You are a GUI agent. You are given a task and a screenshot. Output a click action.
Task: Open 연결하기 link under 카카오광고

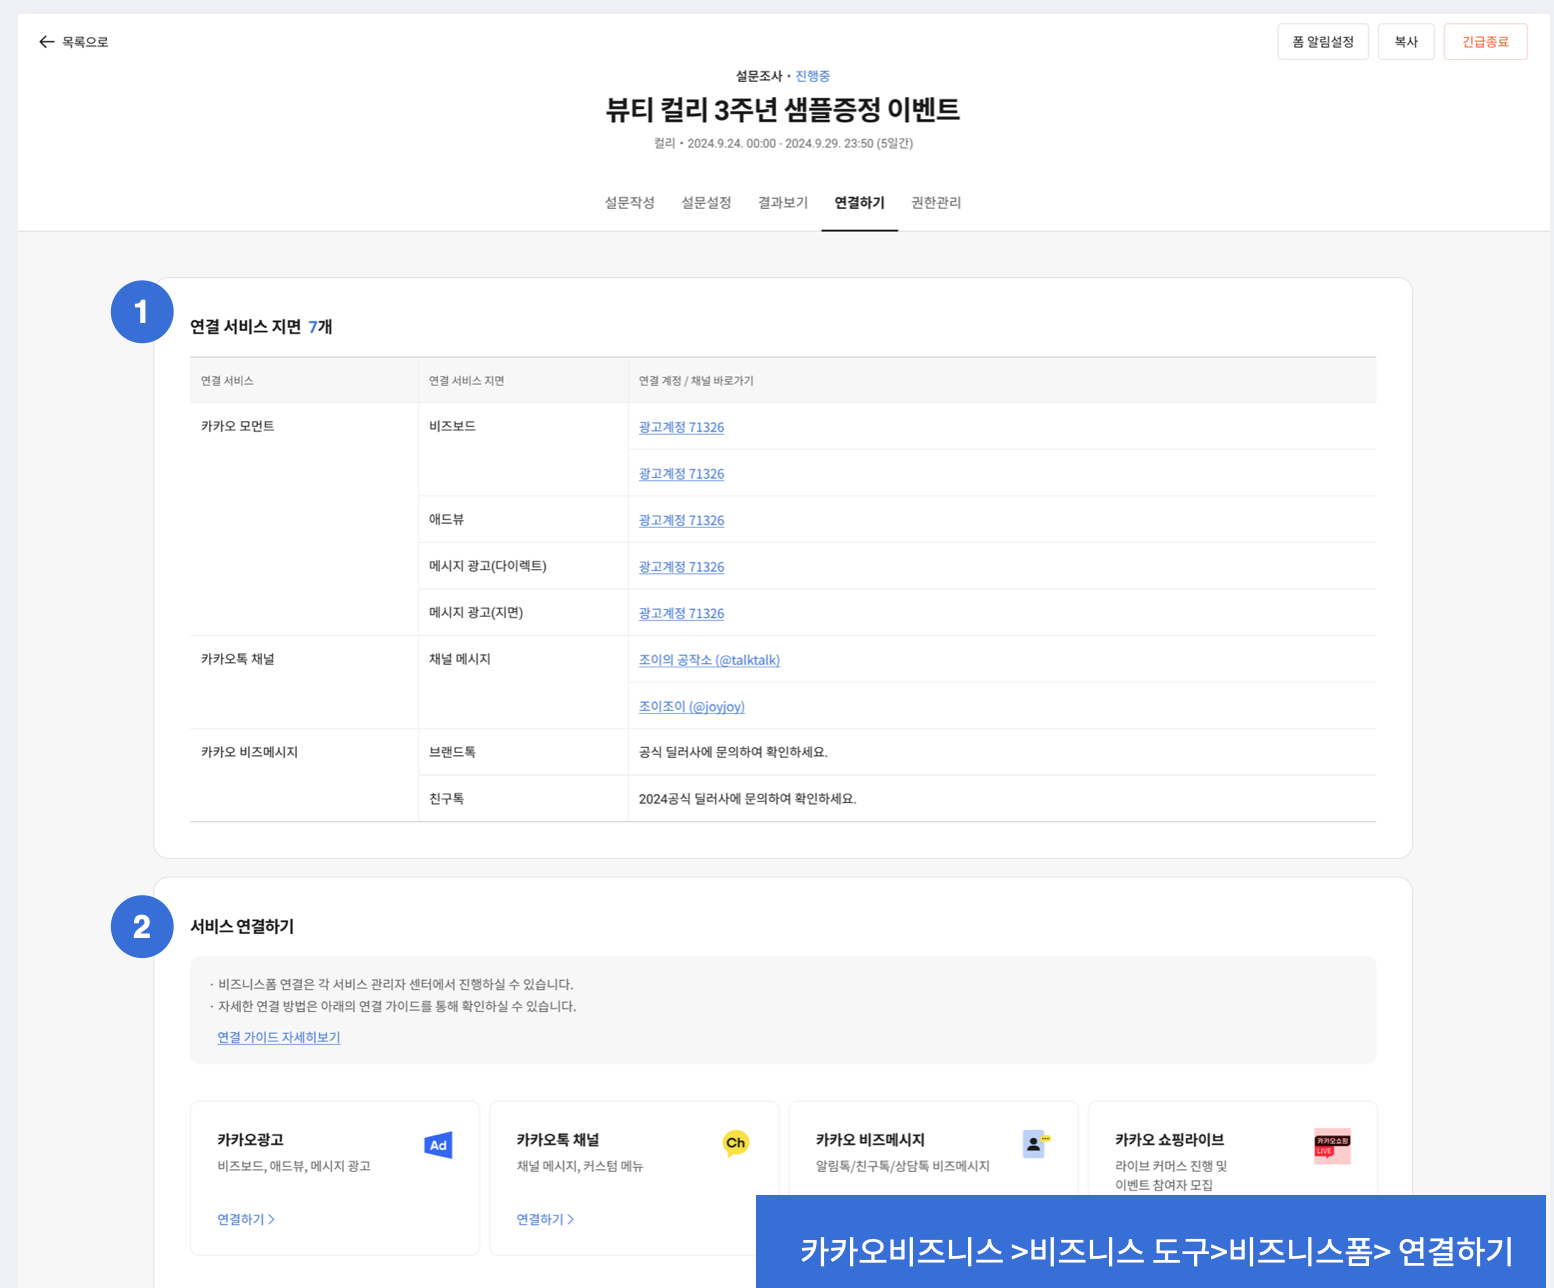pyautogui.click(x=246, y=1219)
